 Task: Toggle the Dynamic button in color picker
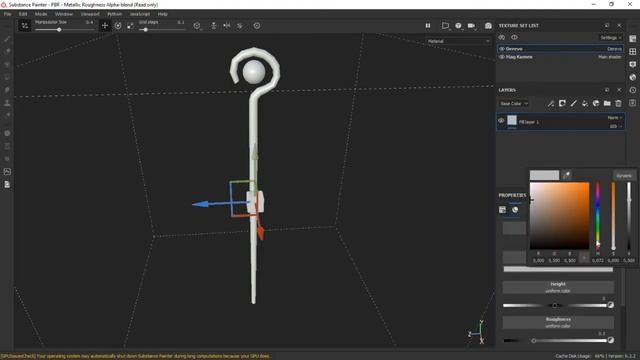[x=624, y=176]
